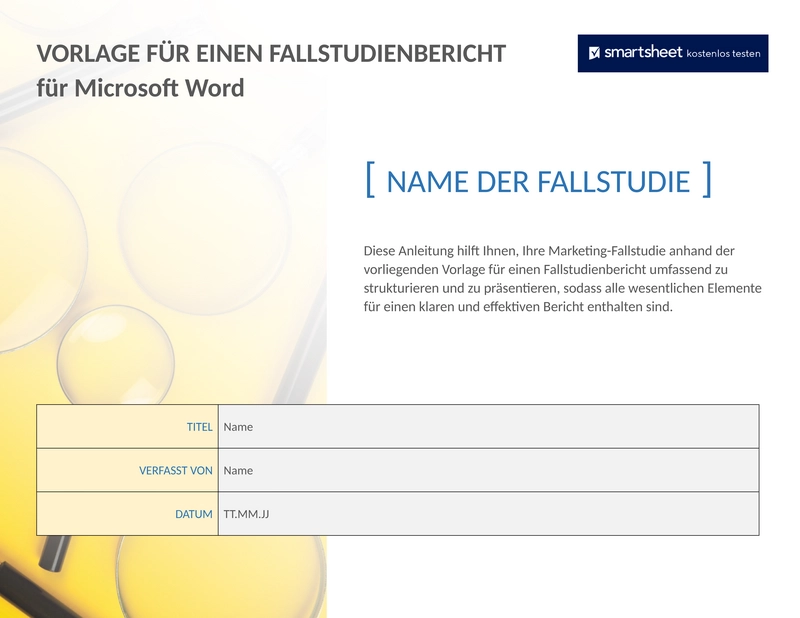Click the Smartsheet kostenlos testen banner
800x618 pixels.
click(x=672, y=53)
